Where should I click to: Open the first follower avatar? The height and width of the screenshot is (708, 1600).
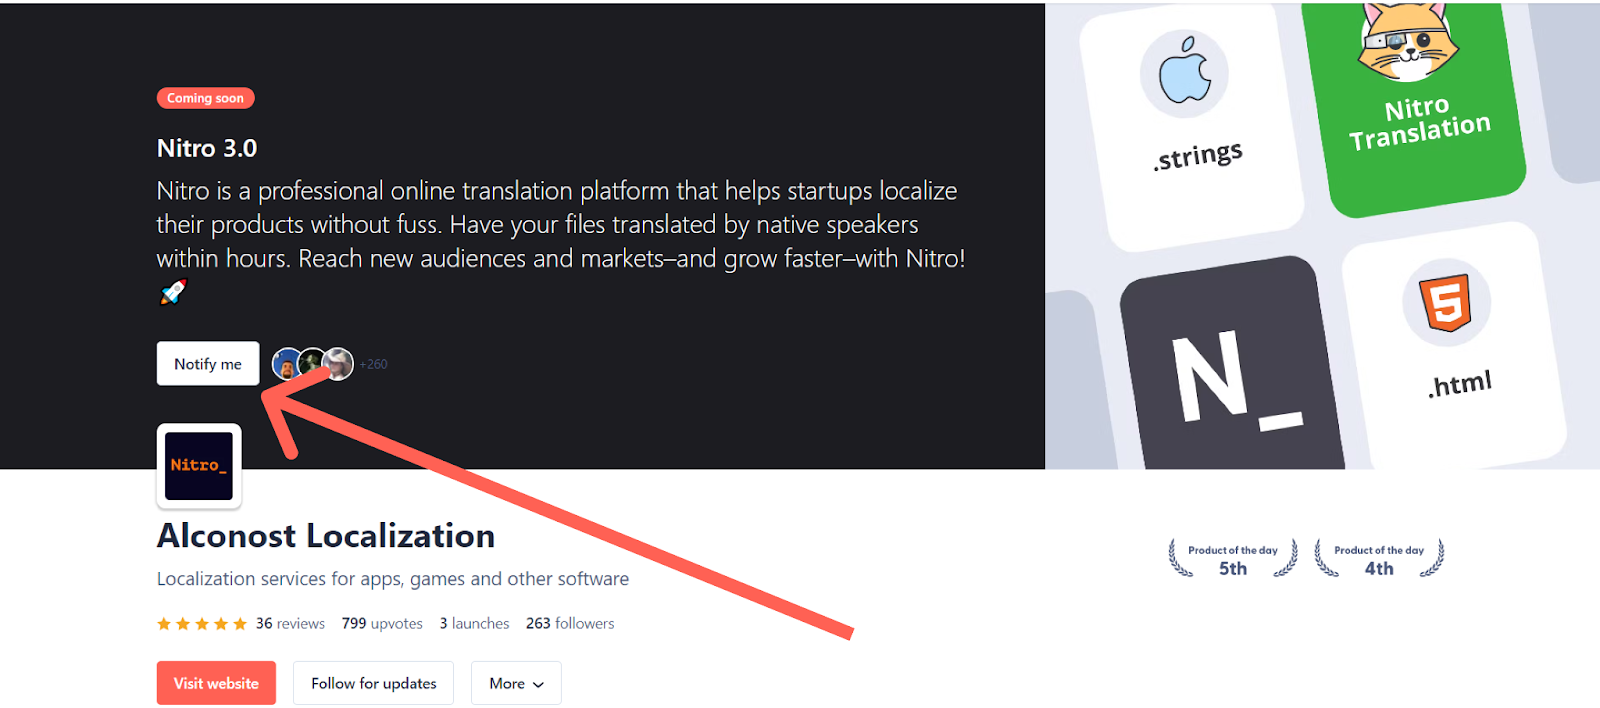coord(287,363)
